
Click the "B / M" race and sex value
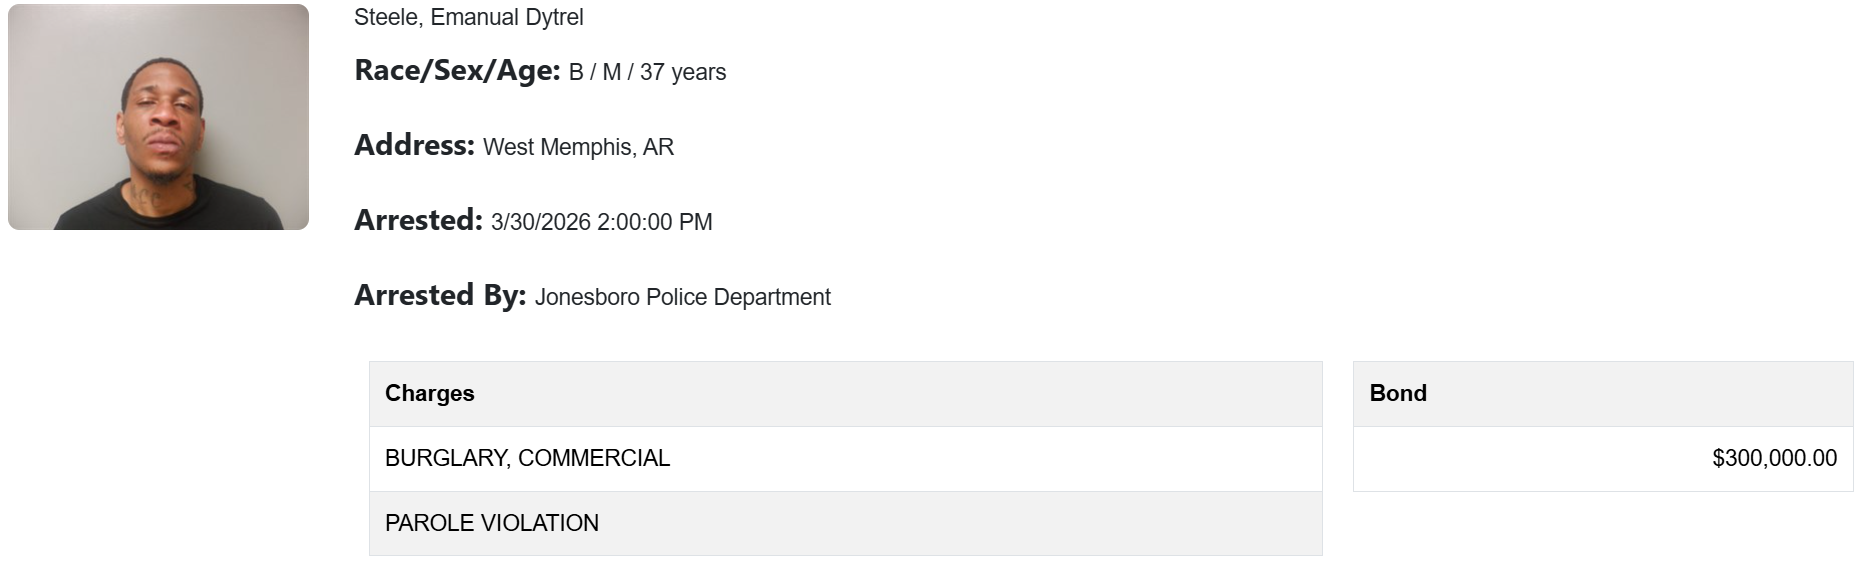pos(595,72)
